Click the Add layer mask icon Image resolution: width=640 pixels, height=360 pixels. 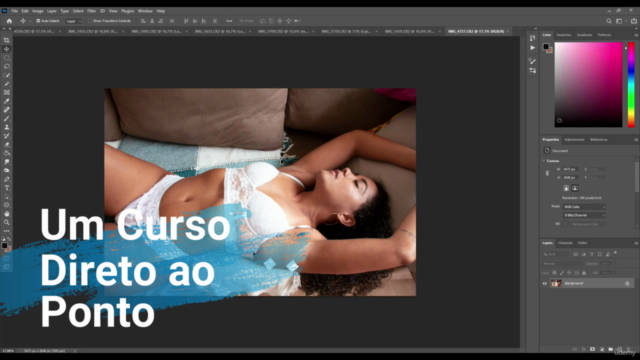pyautogui.click(x=592, y=349)
